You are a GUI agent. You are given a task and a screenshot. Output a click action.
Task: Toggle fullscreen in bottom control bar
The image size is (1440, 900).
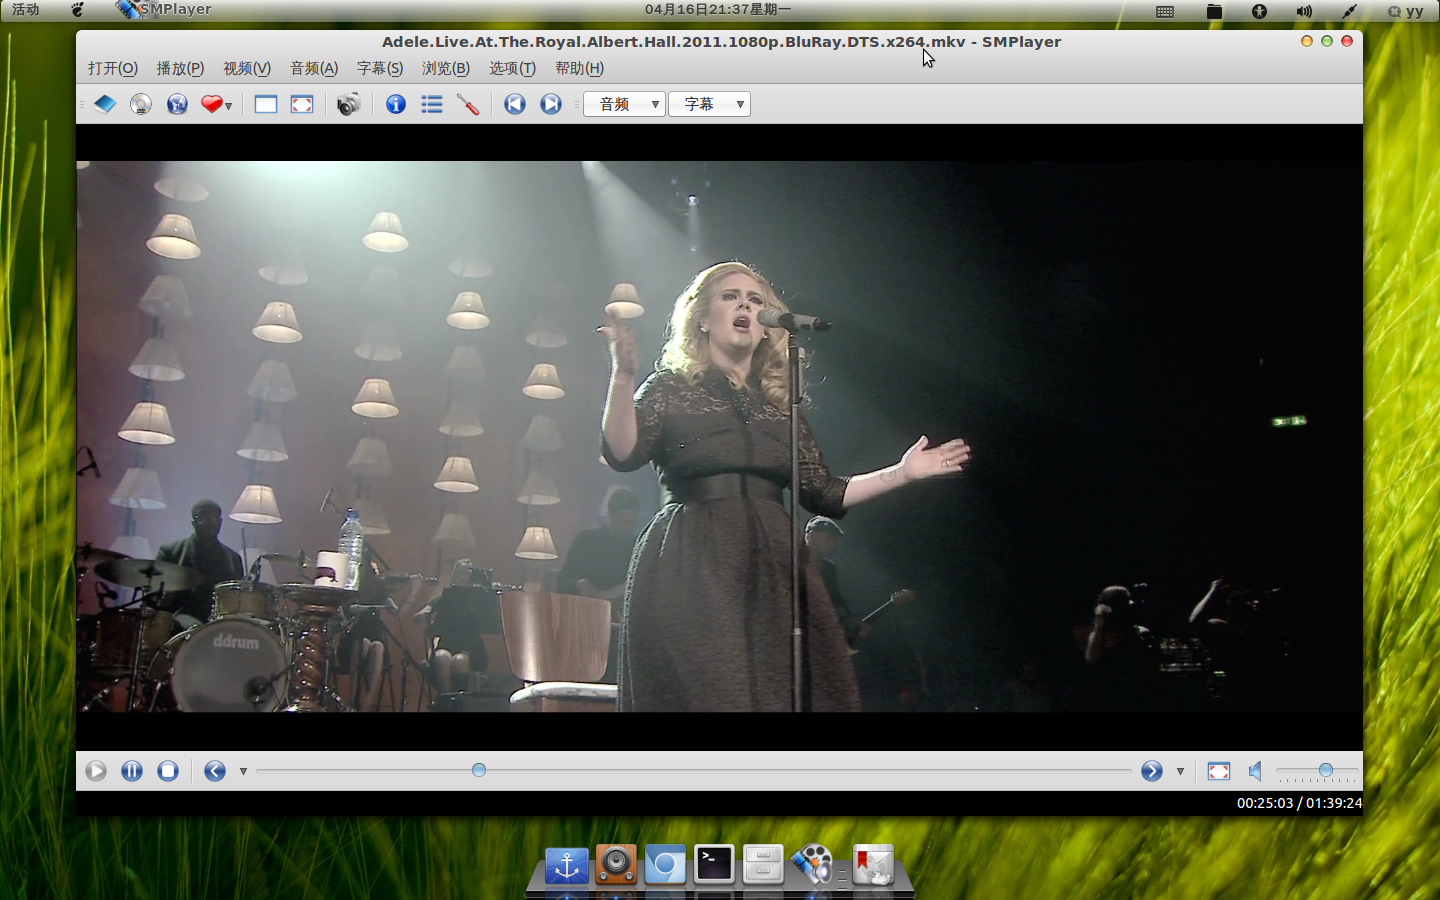click(1219, 771)
